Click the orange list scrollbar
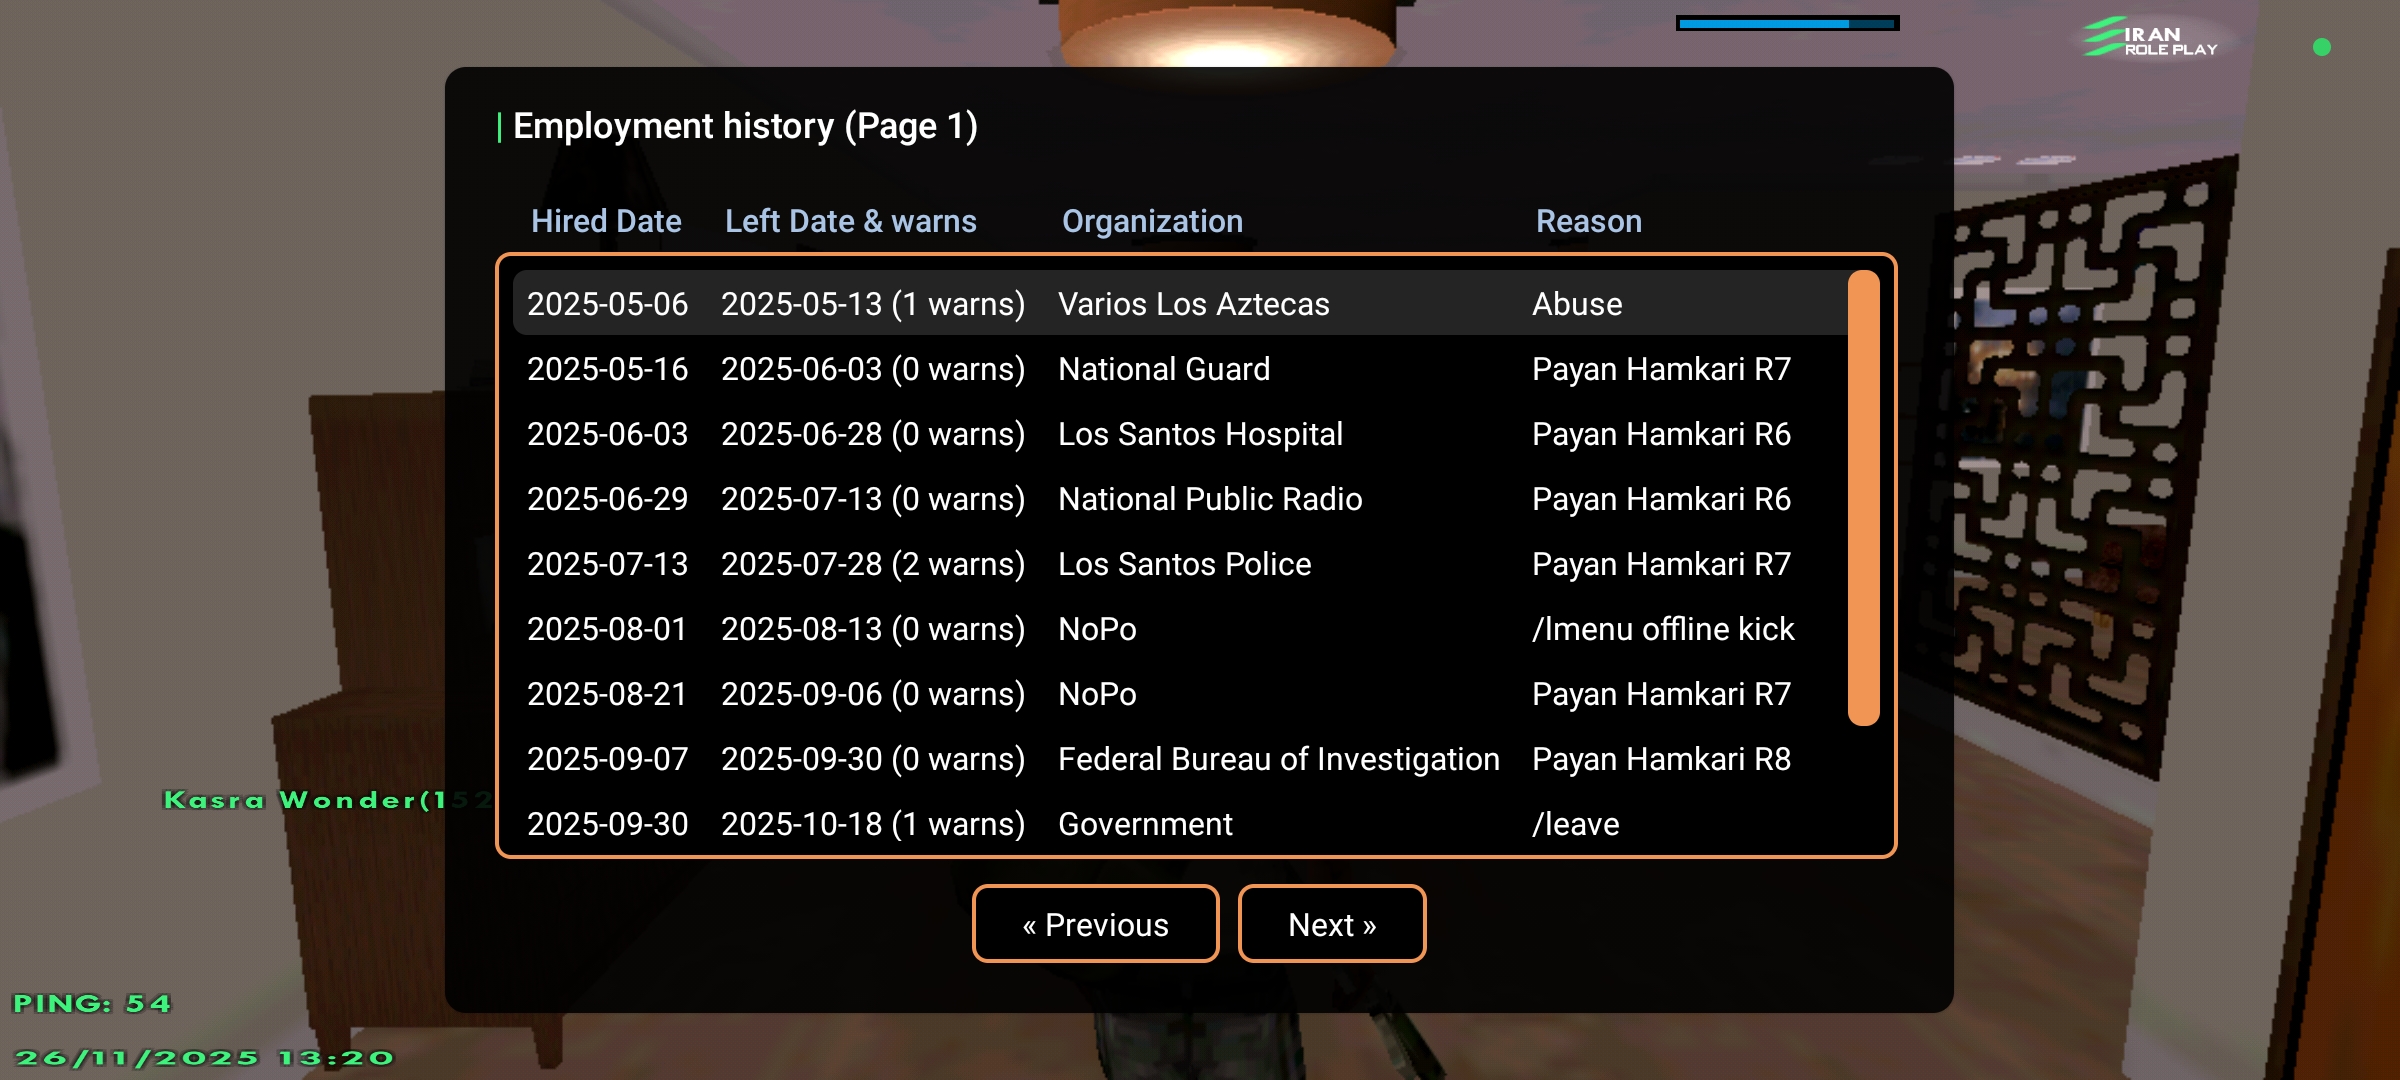The image size is (2400, 1080). [x=1863, y=497]
